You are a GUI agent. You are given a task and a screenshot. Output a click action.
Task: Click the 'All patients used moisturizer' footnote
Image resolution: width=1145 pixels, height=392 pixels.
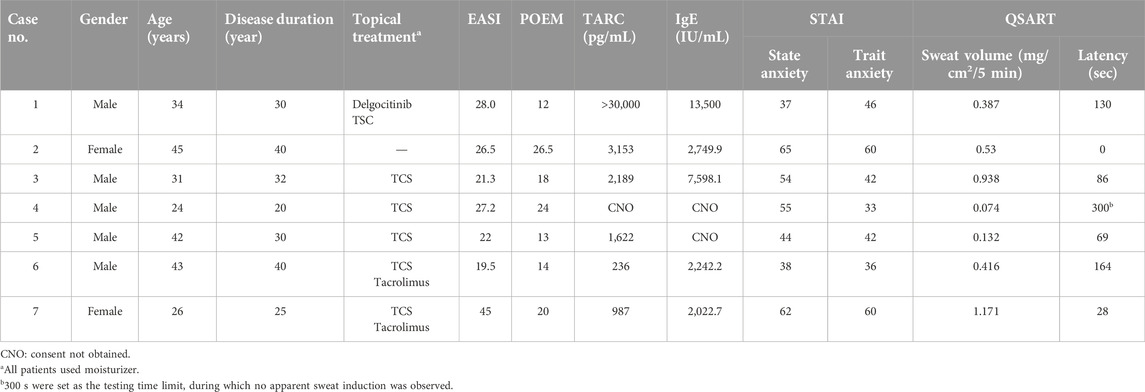tap(68, 369)
